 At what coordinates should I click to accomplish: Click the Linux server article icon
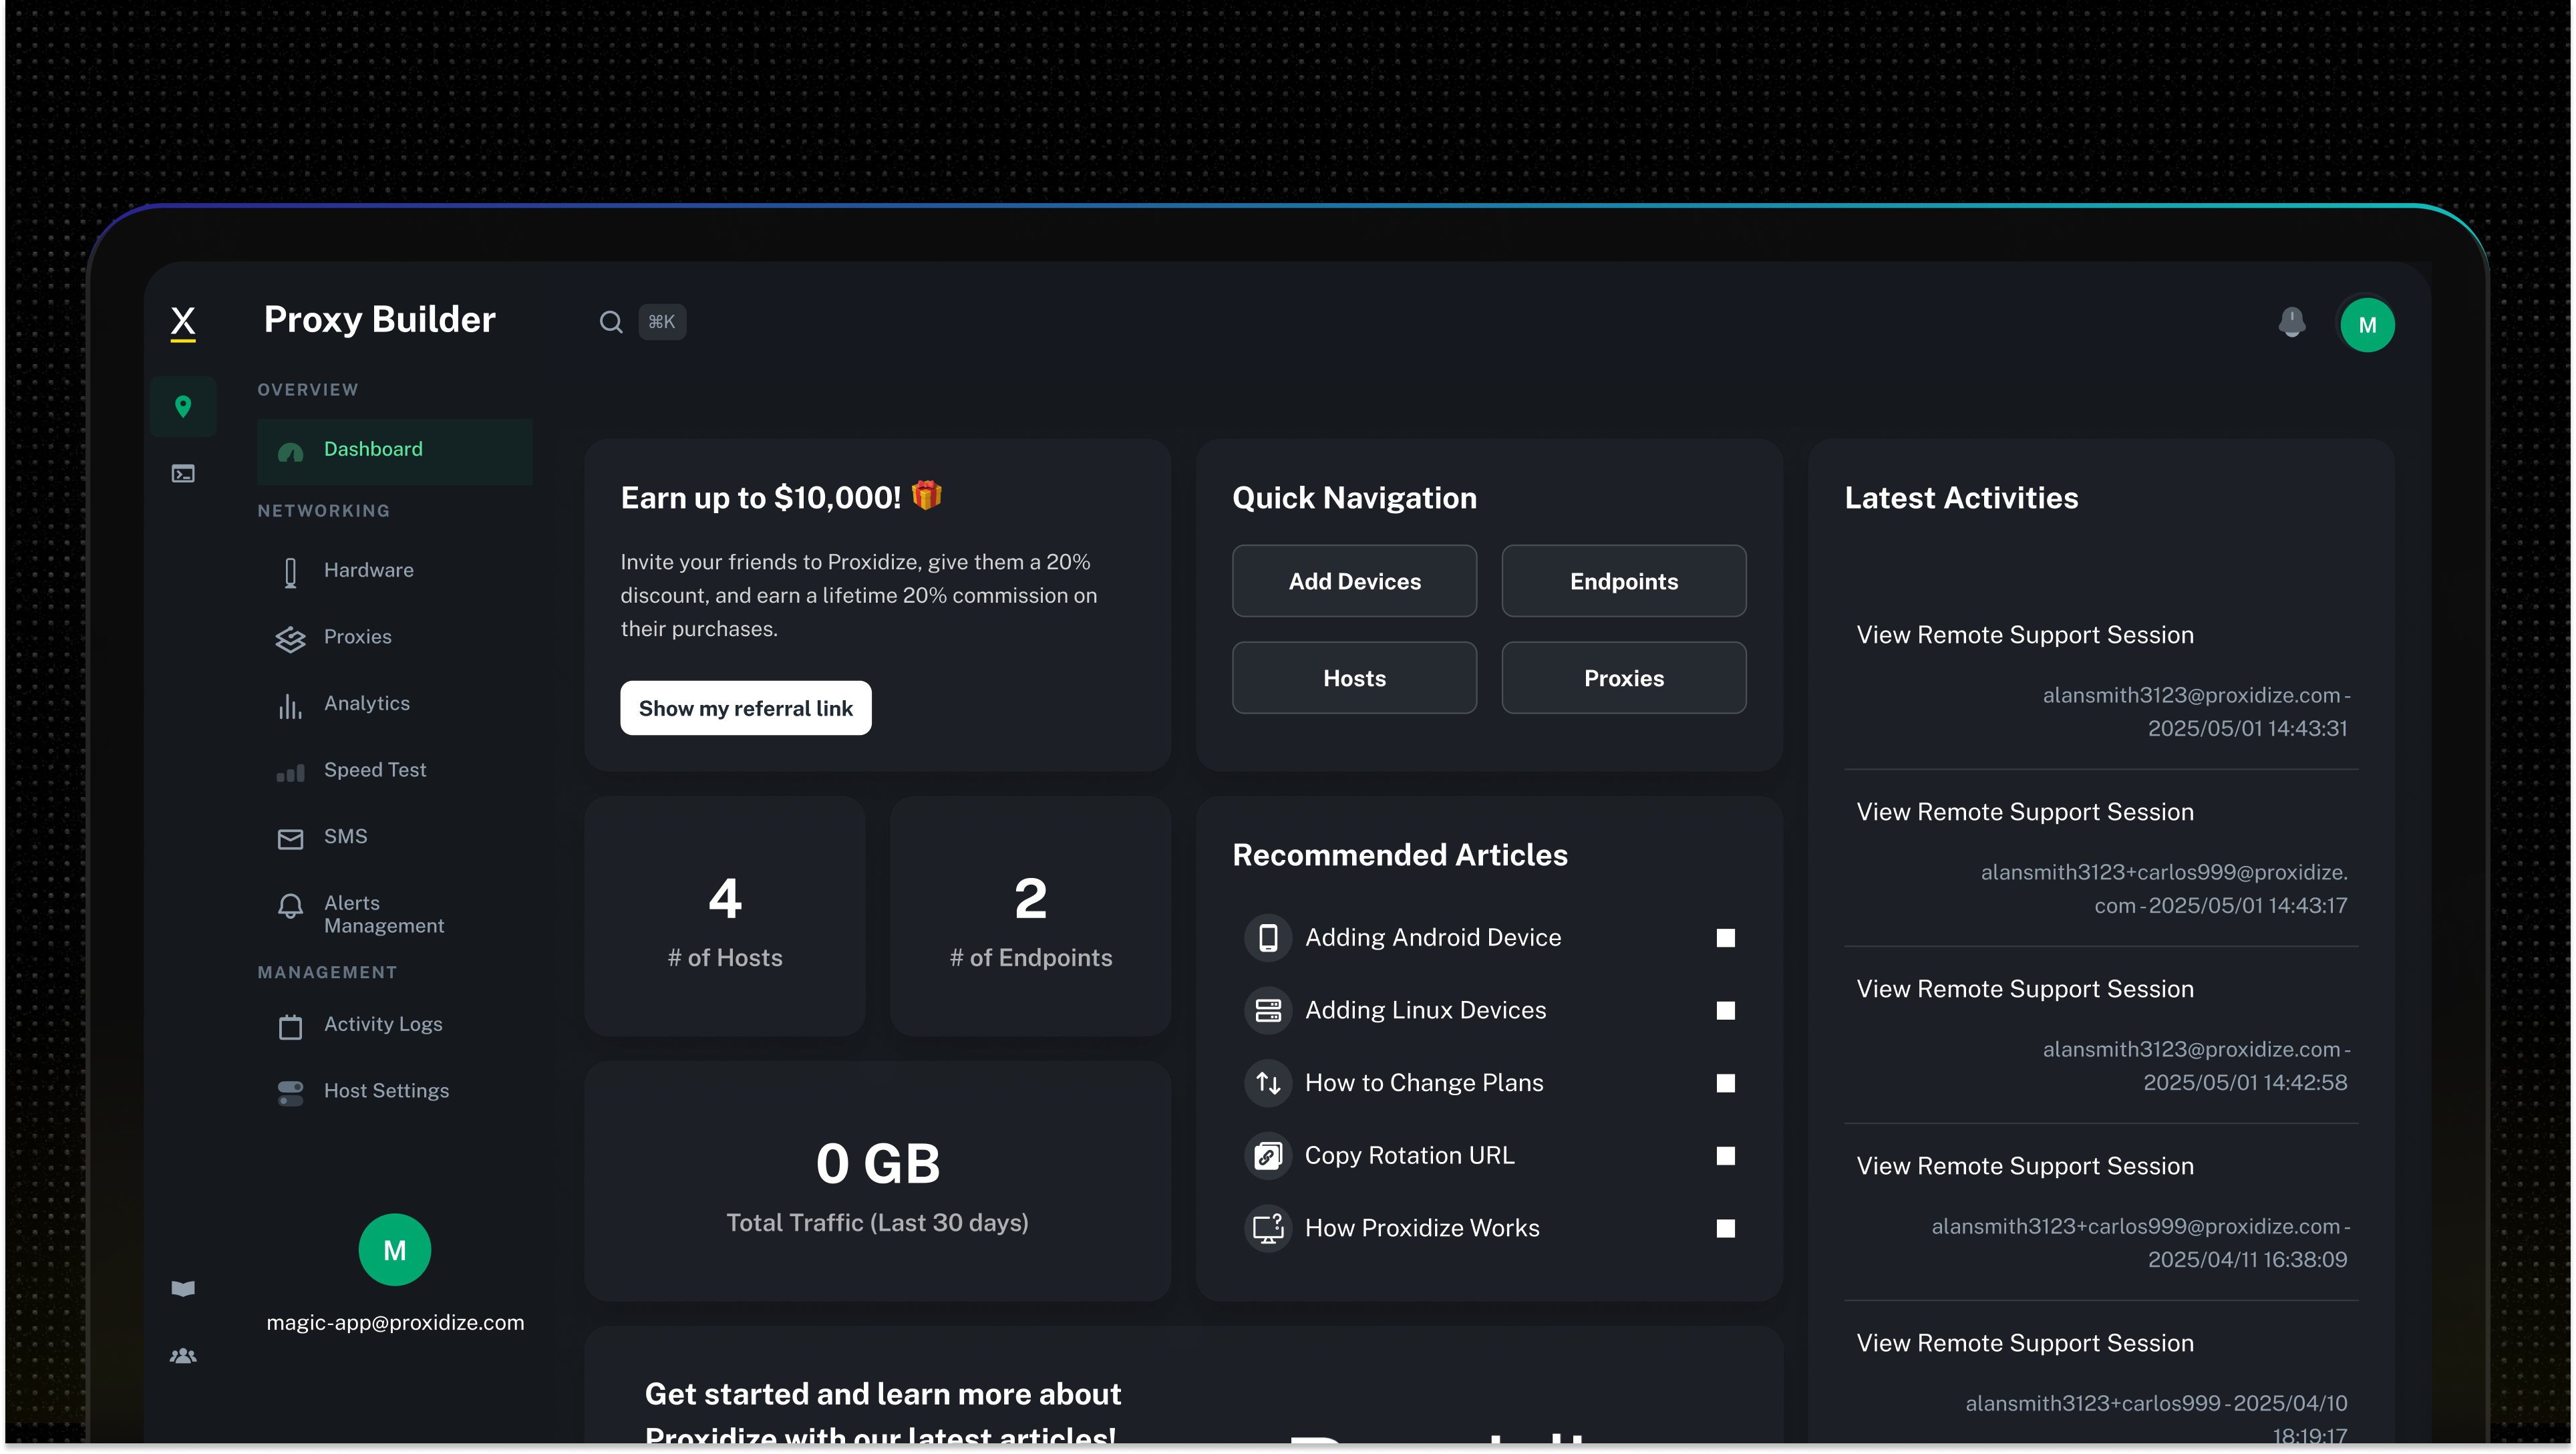[x=1268, y=1011]
